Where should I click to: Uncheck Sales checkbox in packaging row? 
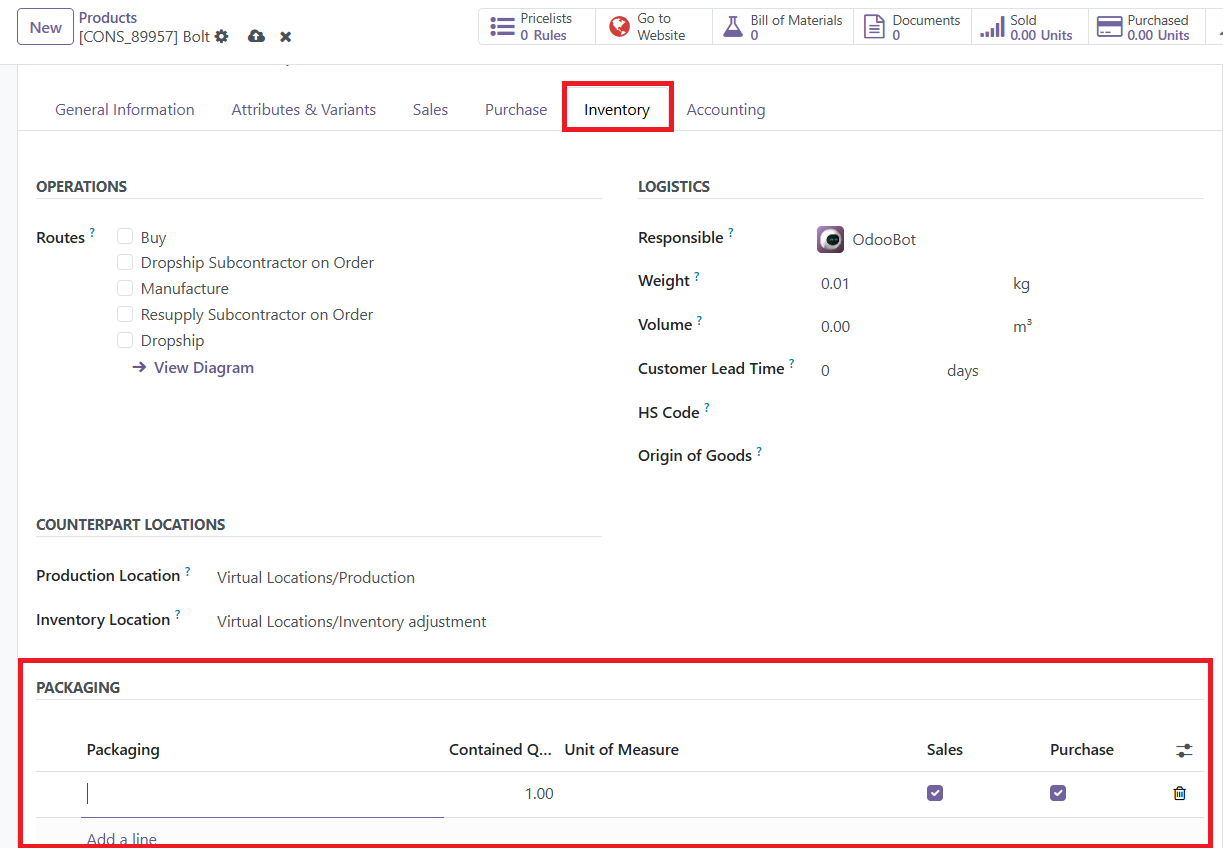pos(935,793)
